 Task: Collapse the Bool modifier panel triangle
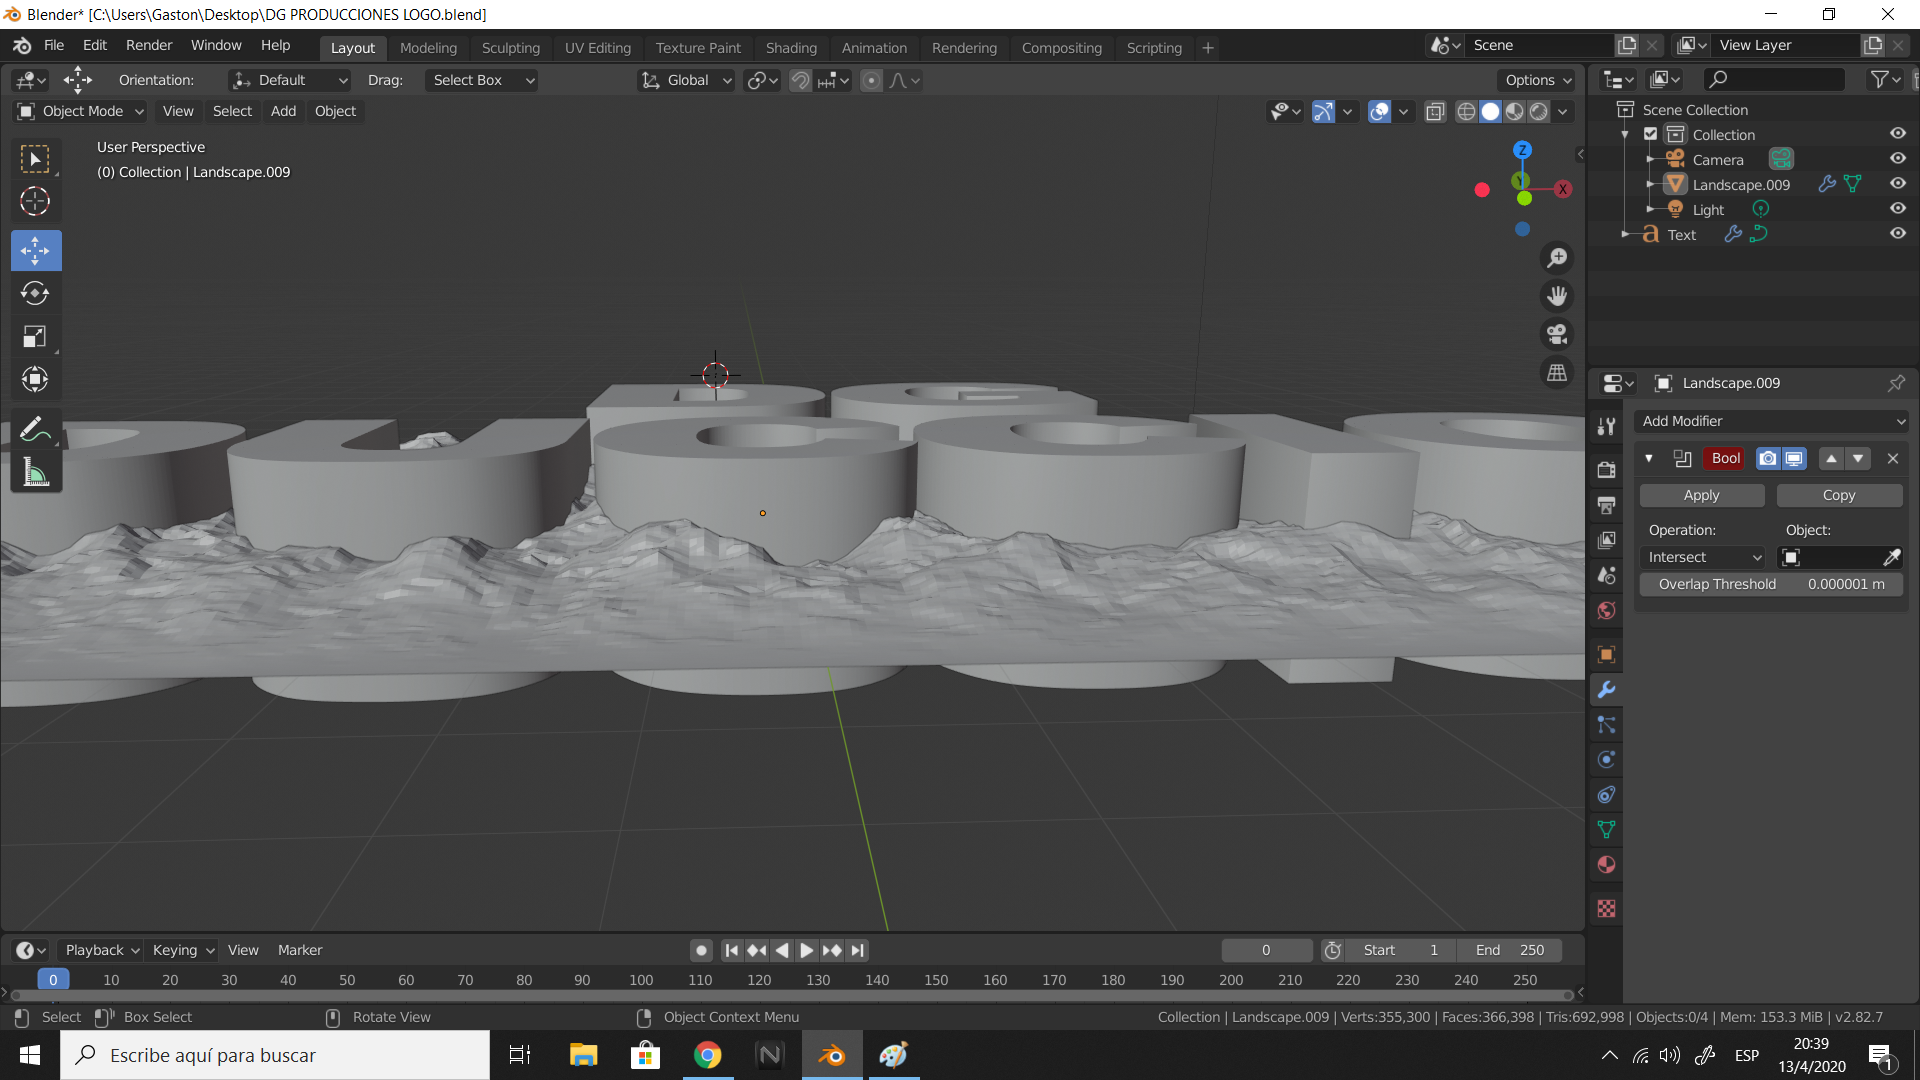point(1648,458)
